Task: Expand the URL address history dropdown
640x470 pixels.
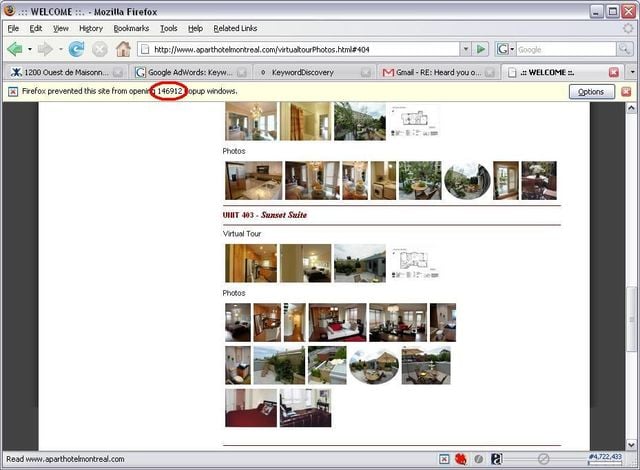Action: [465, 49]
